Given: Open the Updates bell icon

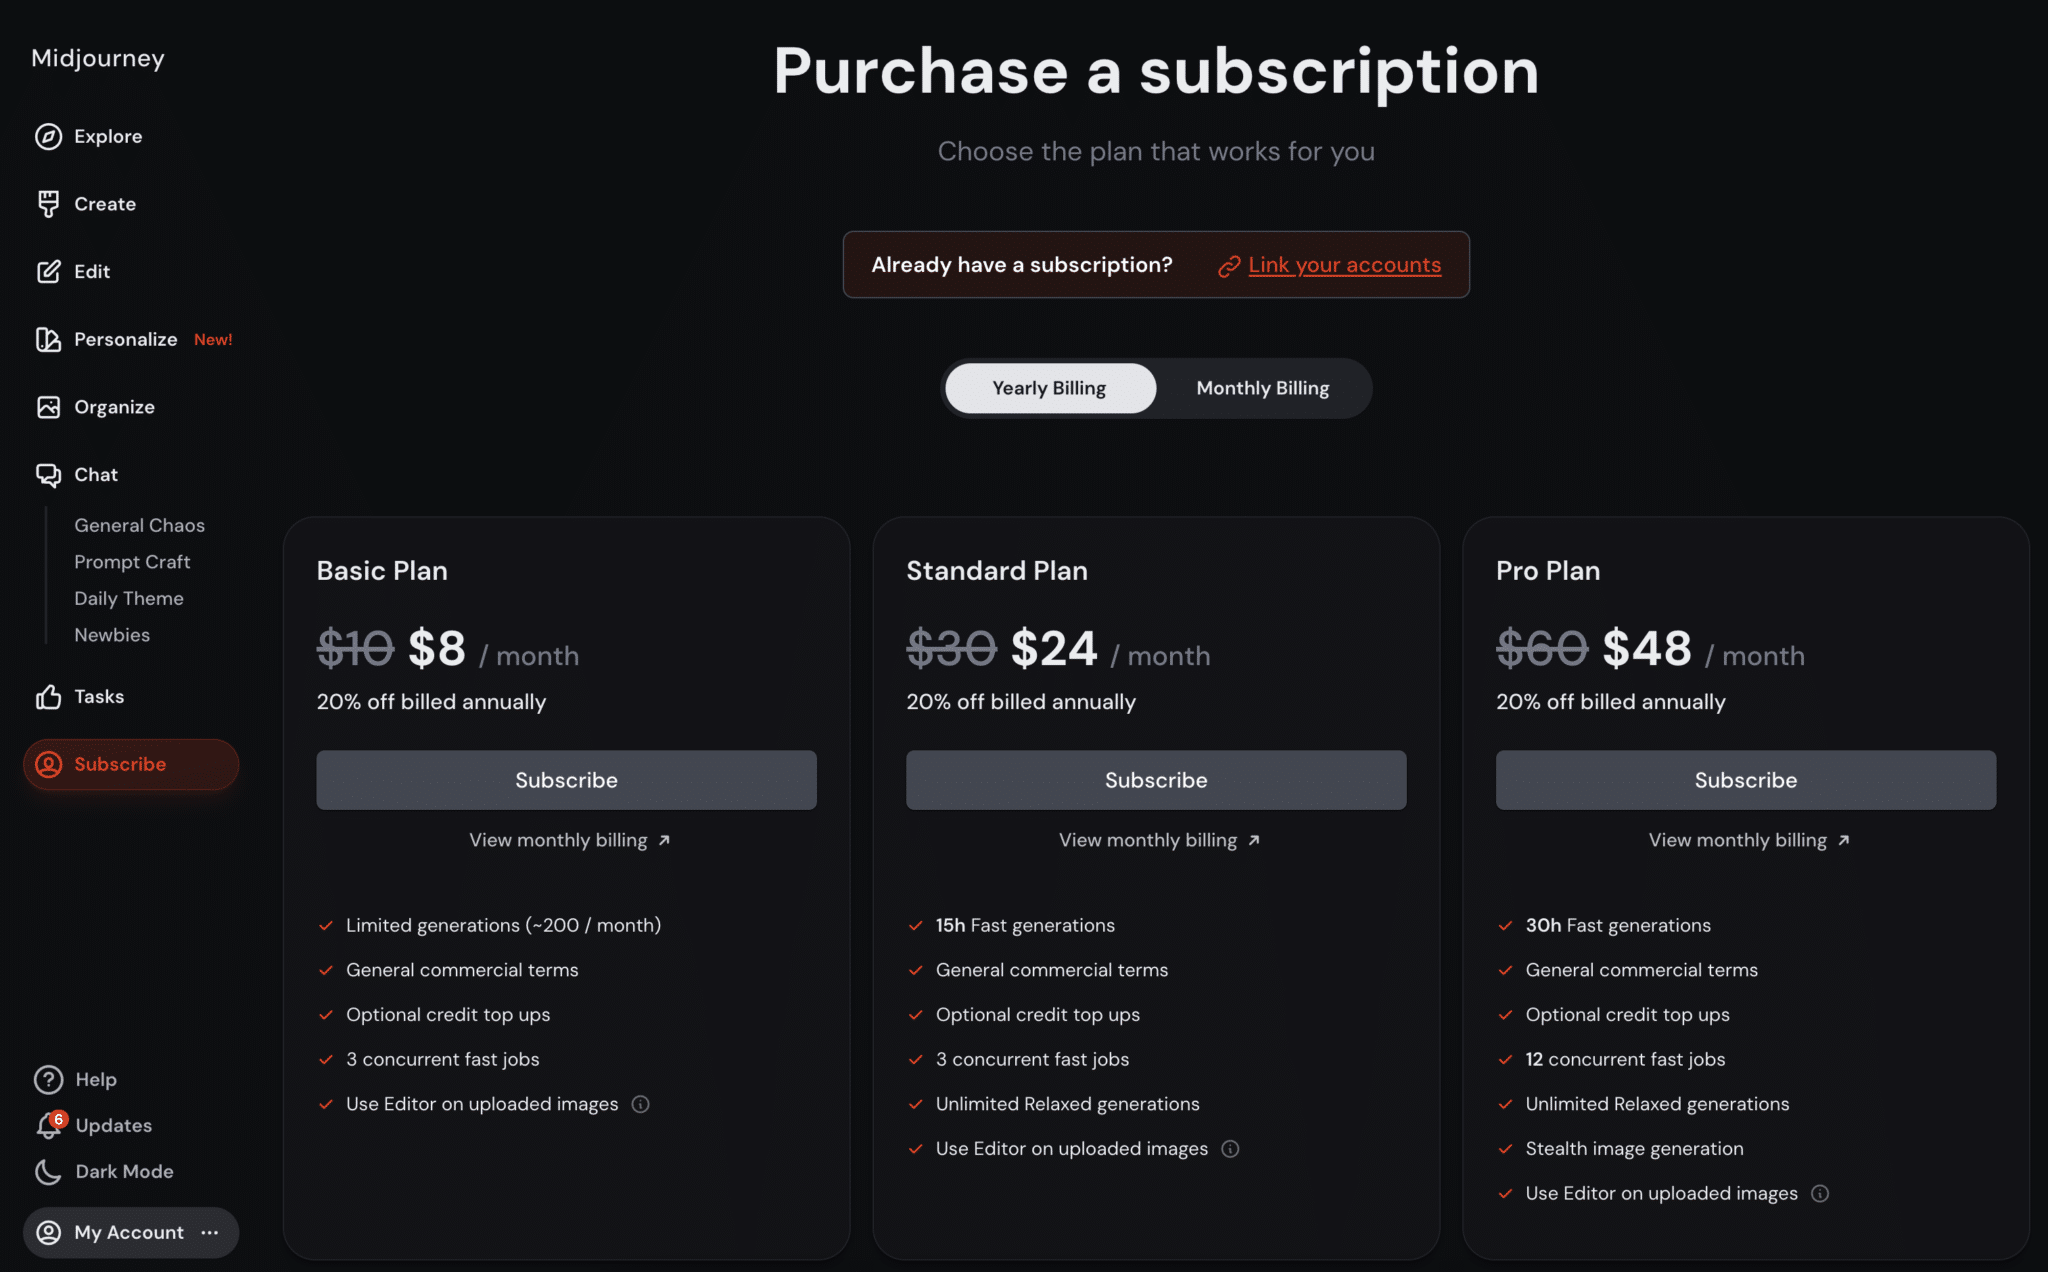Looking at the screenshot, I should tap(48, 1126).
